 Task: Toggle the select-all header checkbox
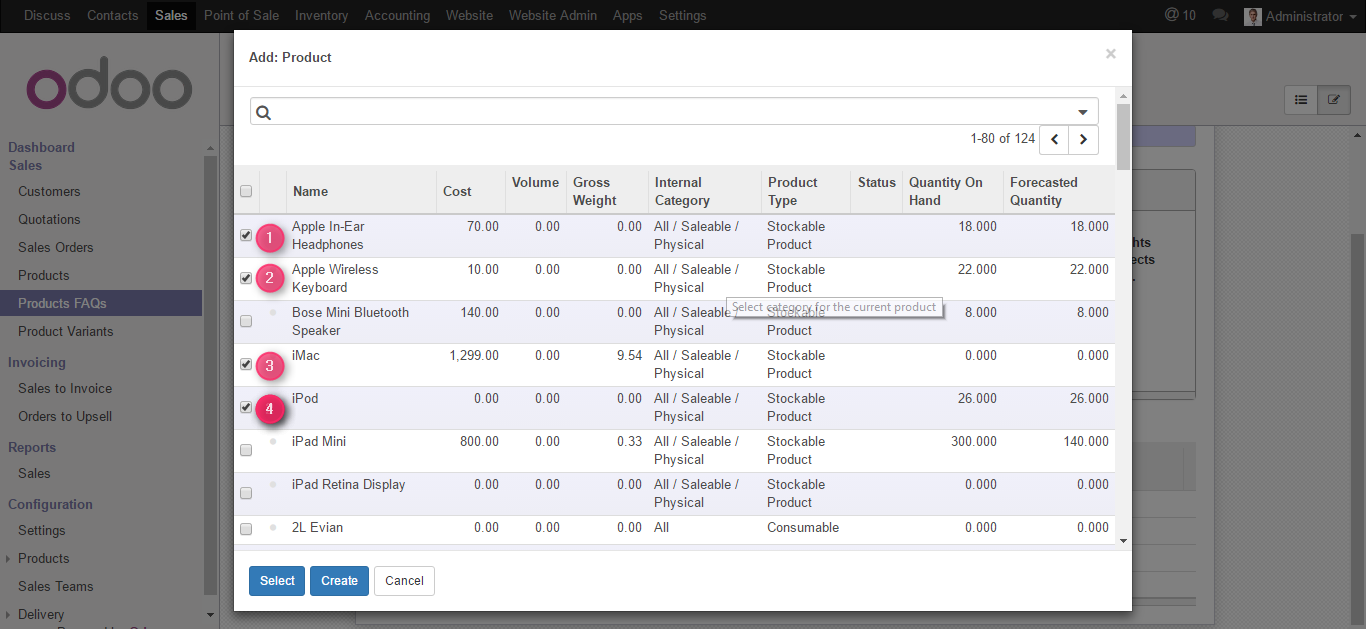pyautogui.click(x=246, y=192)
